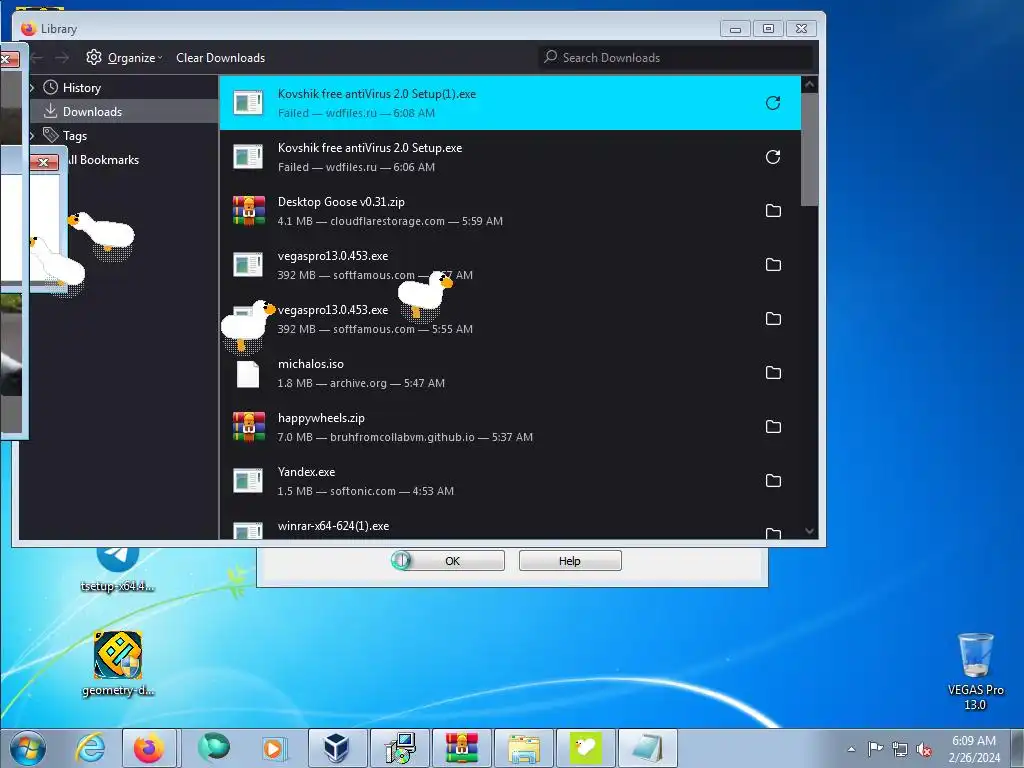Show Yandex.exe in folder
Image resolution: width=1024 pixels, height=768 pixels.
point(773,481)
